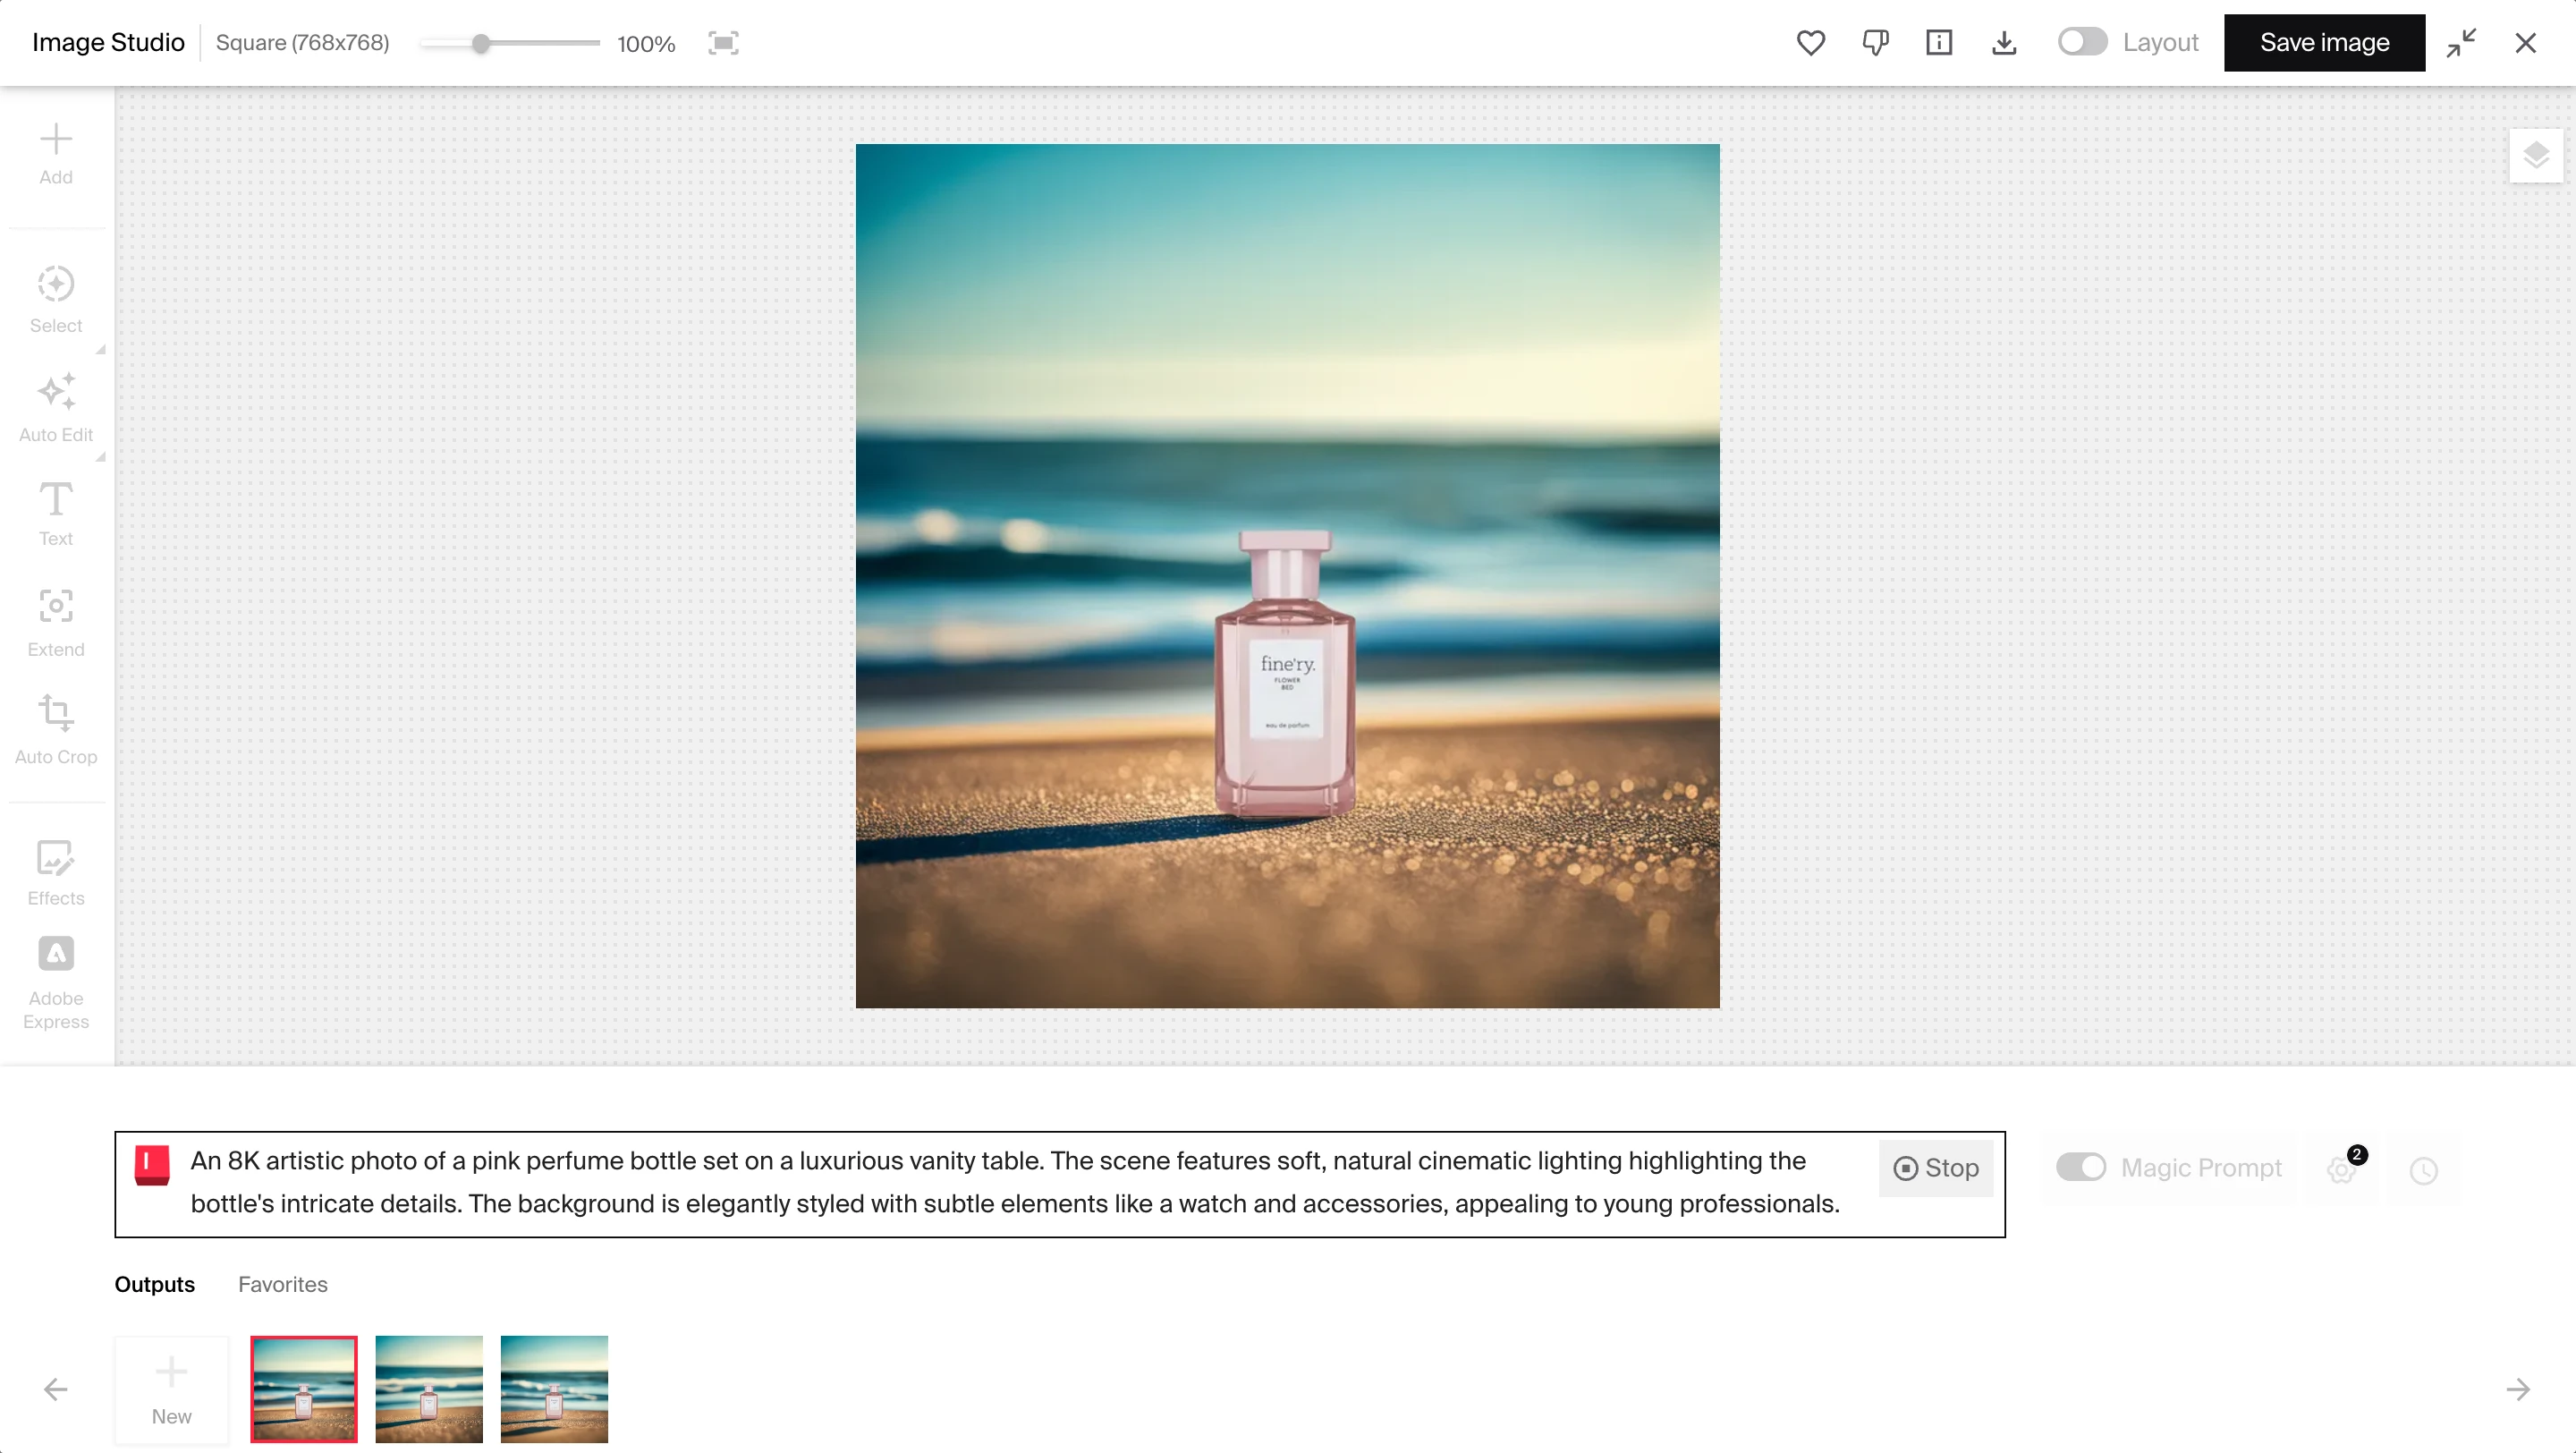Drag the zoom level slider
This screenshot has width=2576, height=1453.
pos(479,42)
